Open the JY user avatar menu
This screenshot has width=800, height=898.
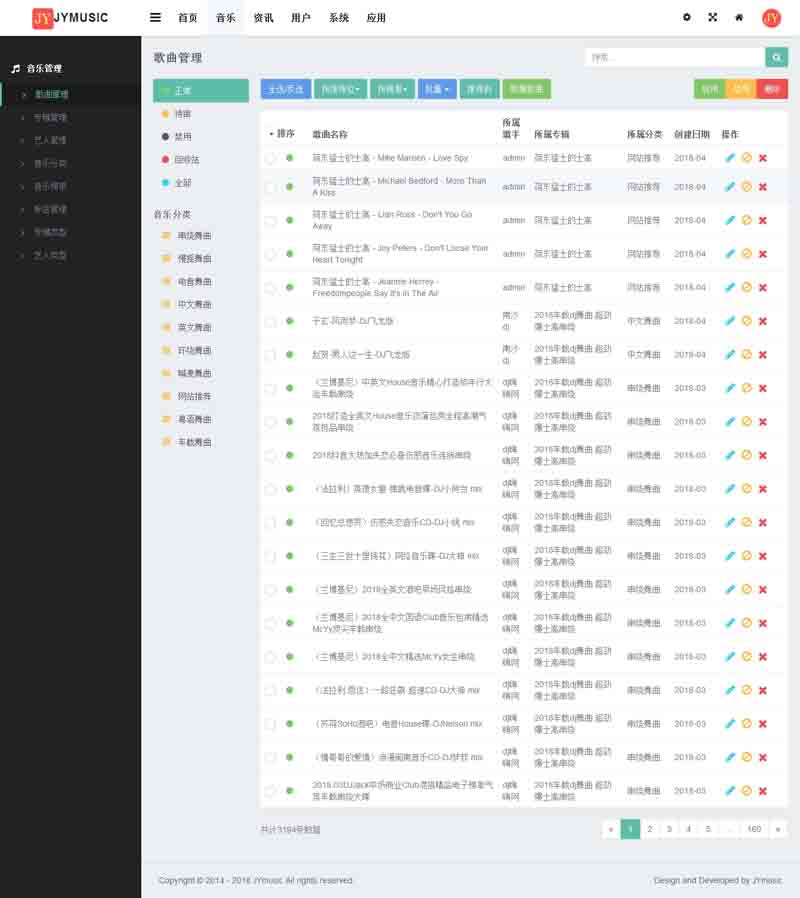(771, 17)
